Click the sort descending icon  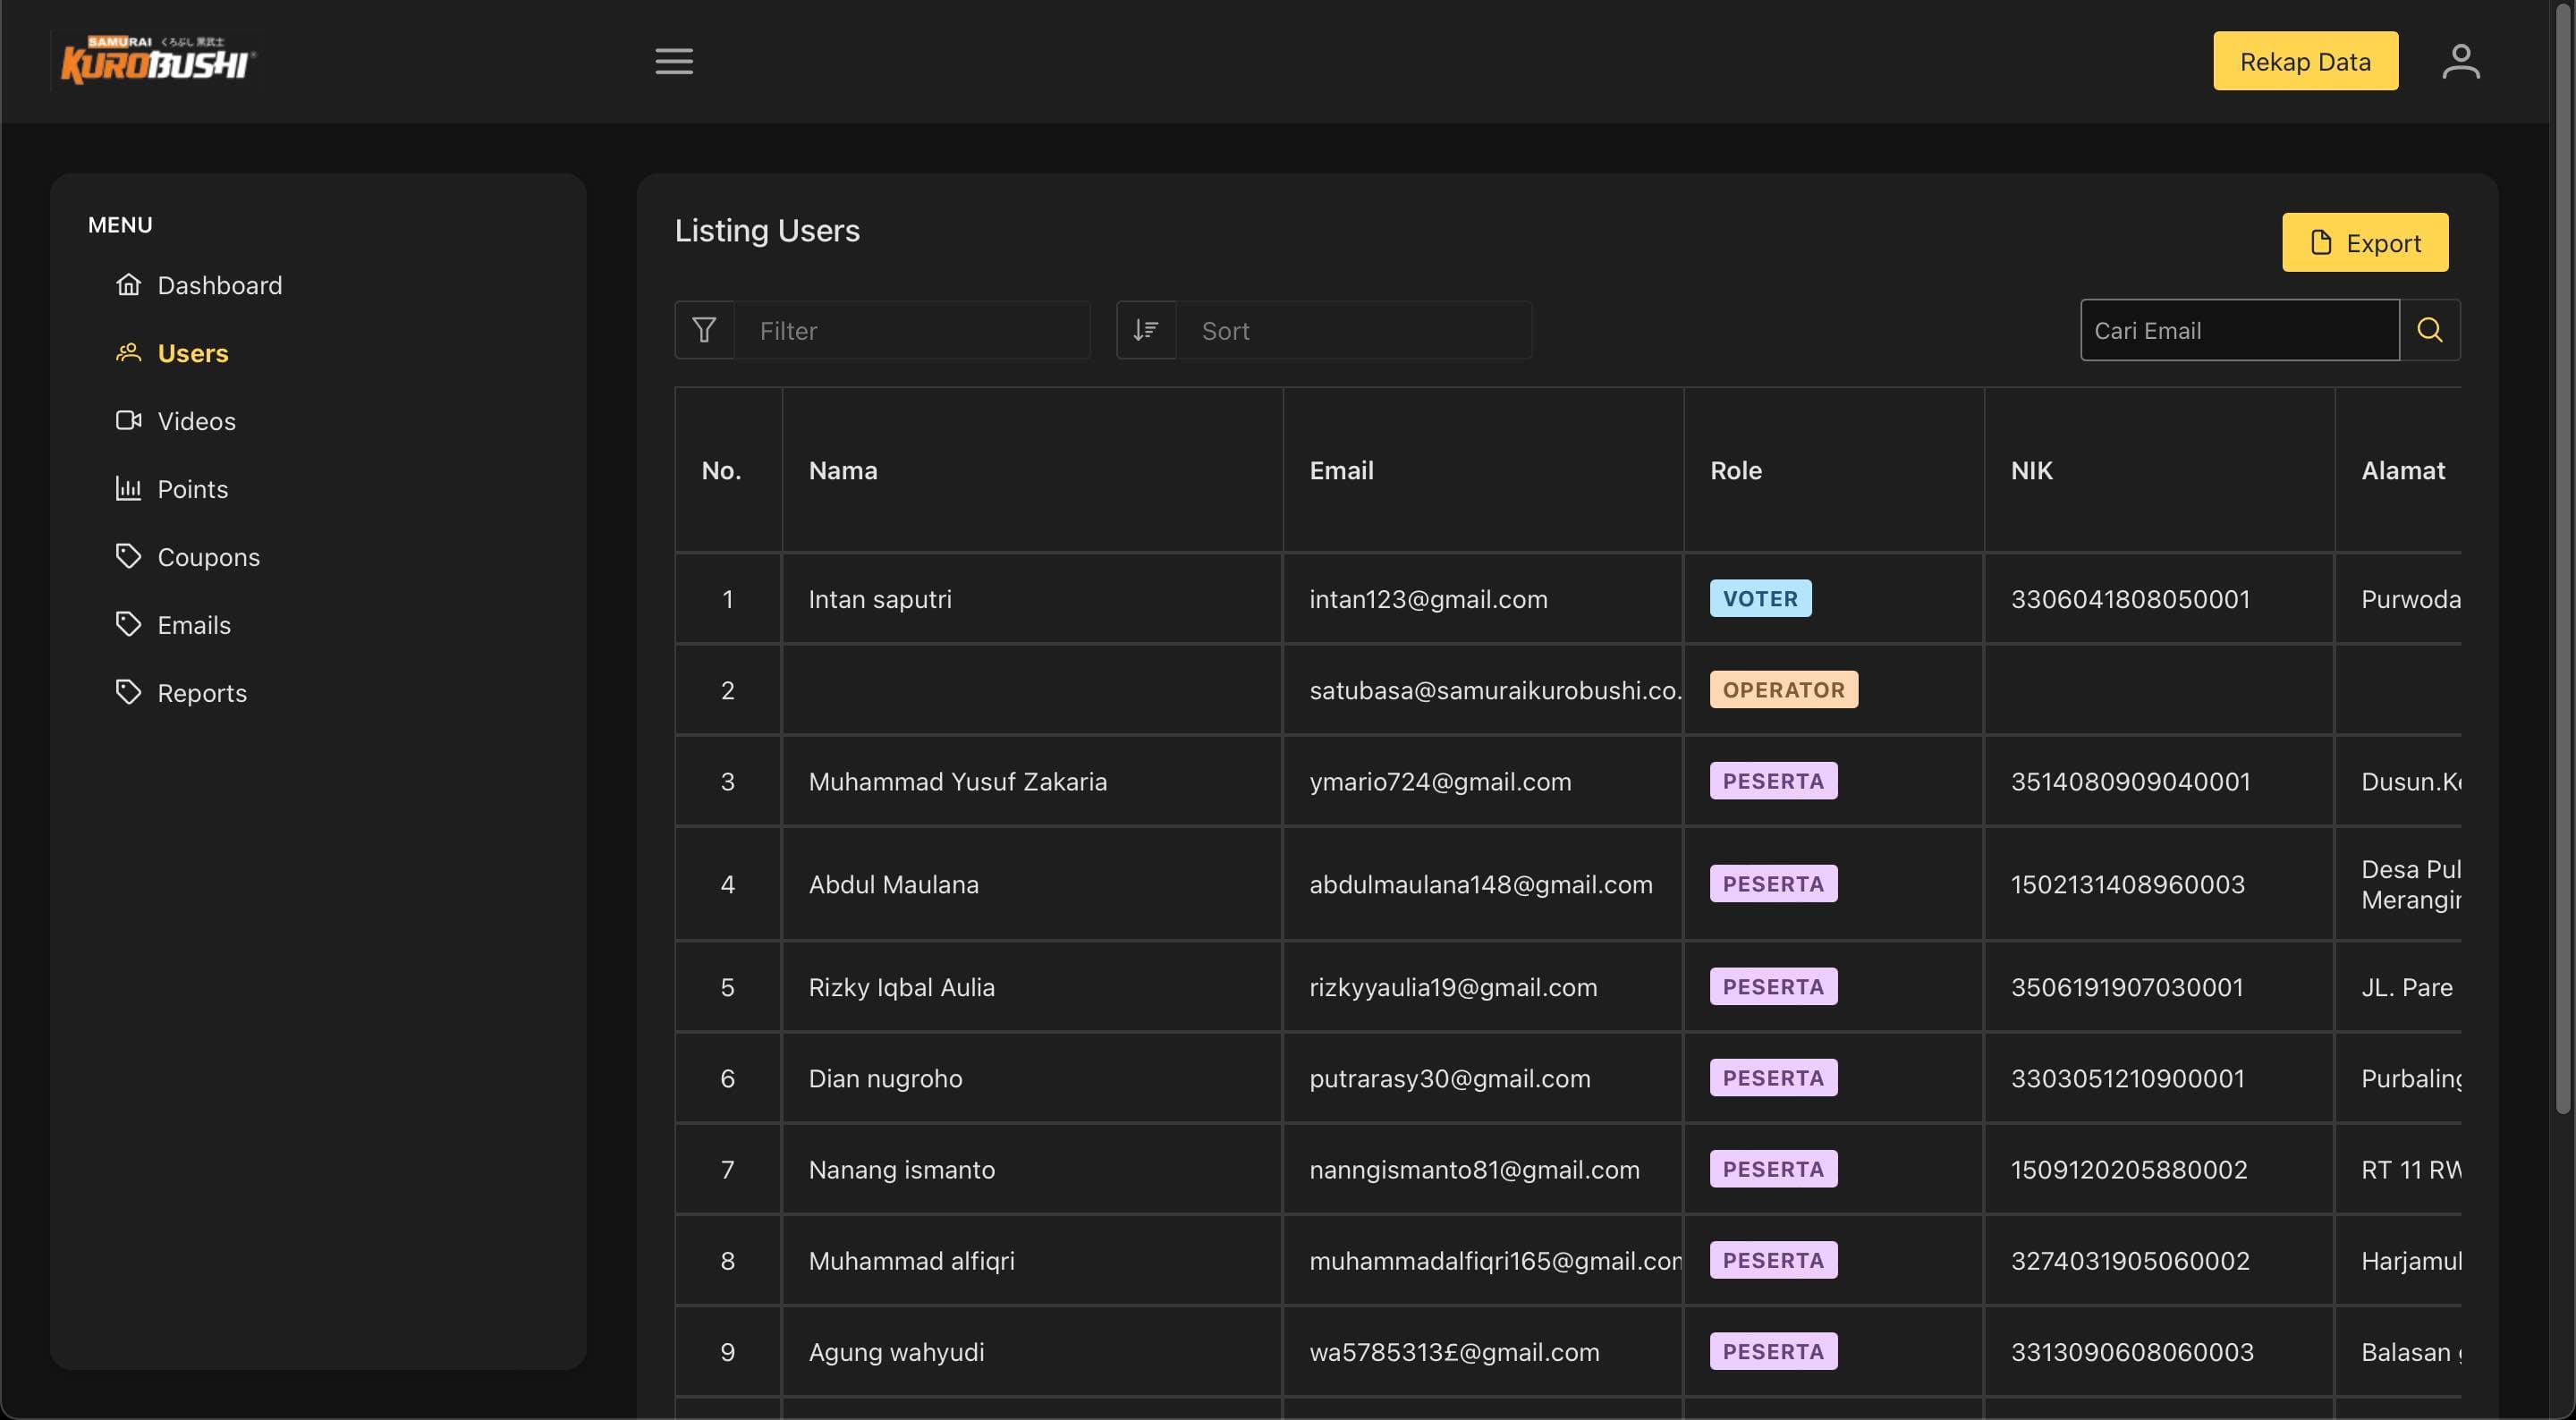click(1146, 330)
